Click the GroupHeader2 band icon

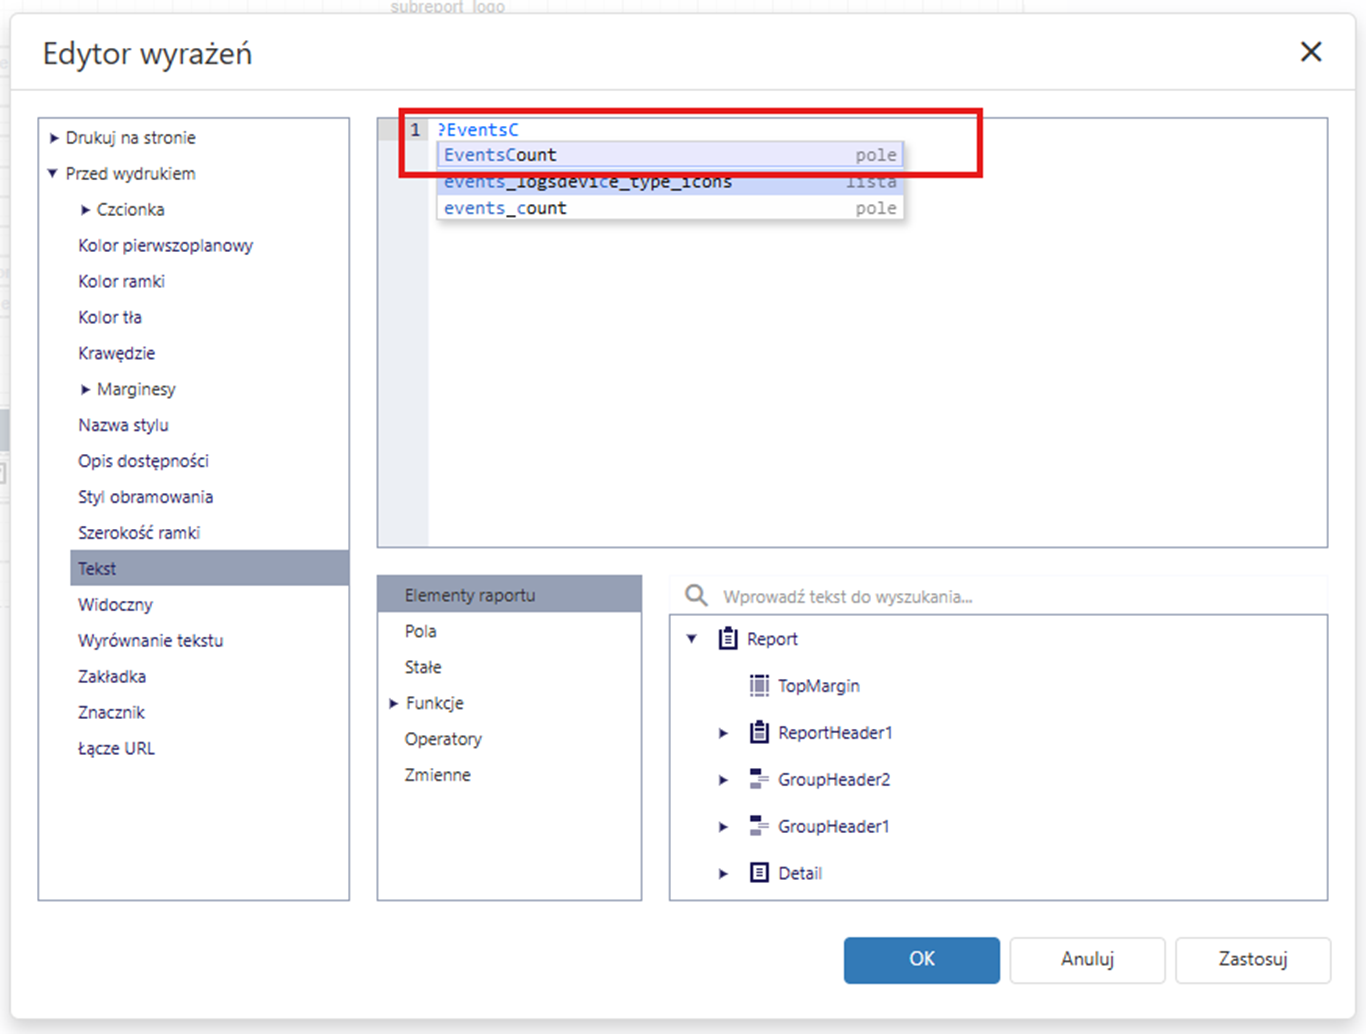pos(759,779)
